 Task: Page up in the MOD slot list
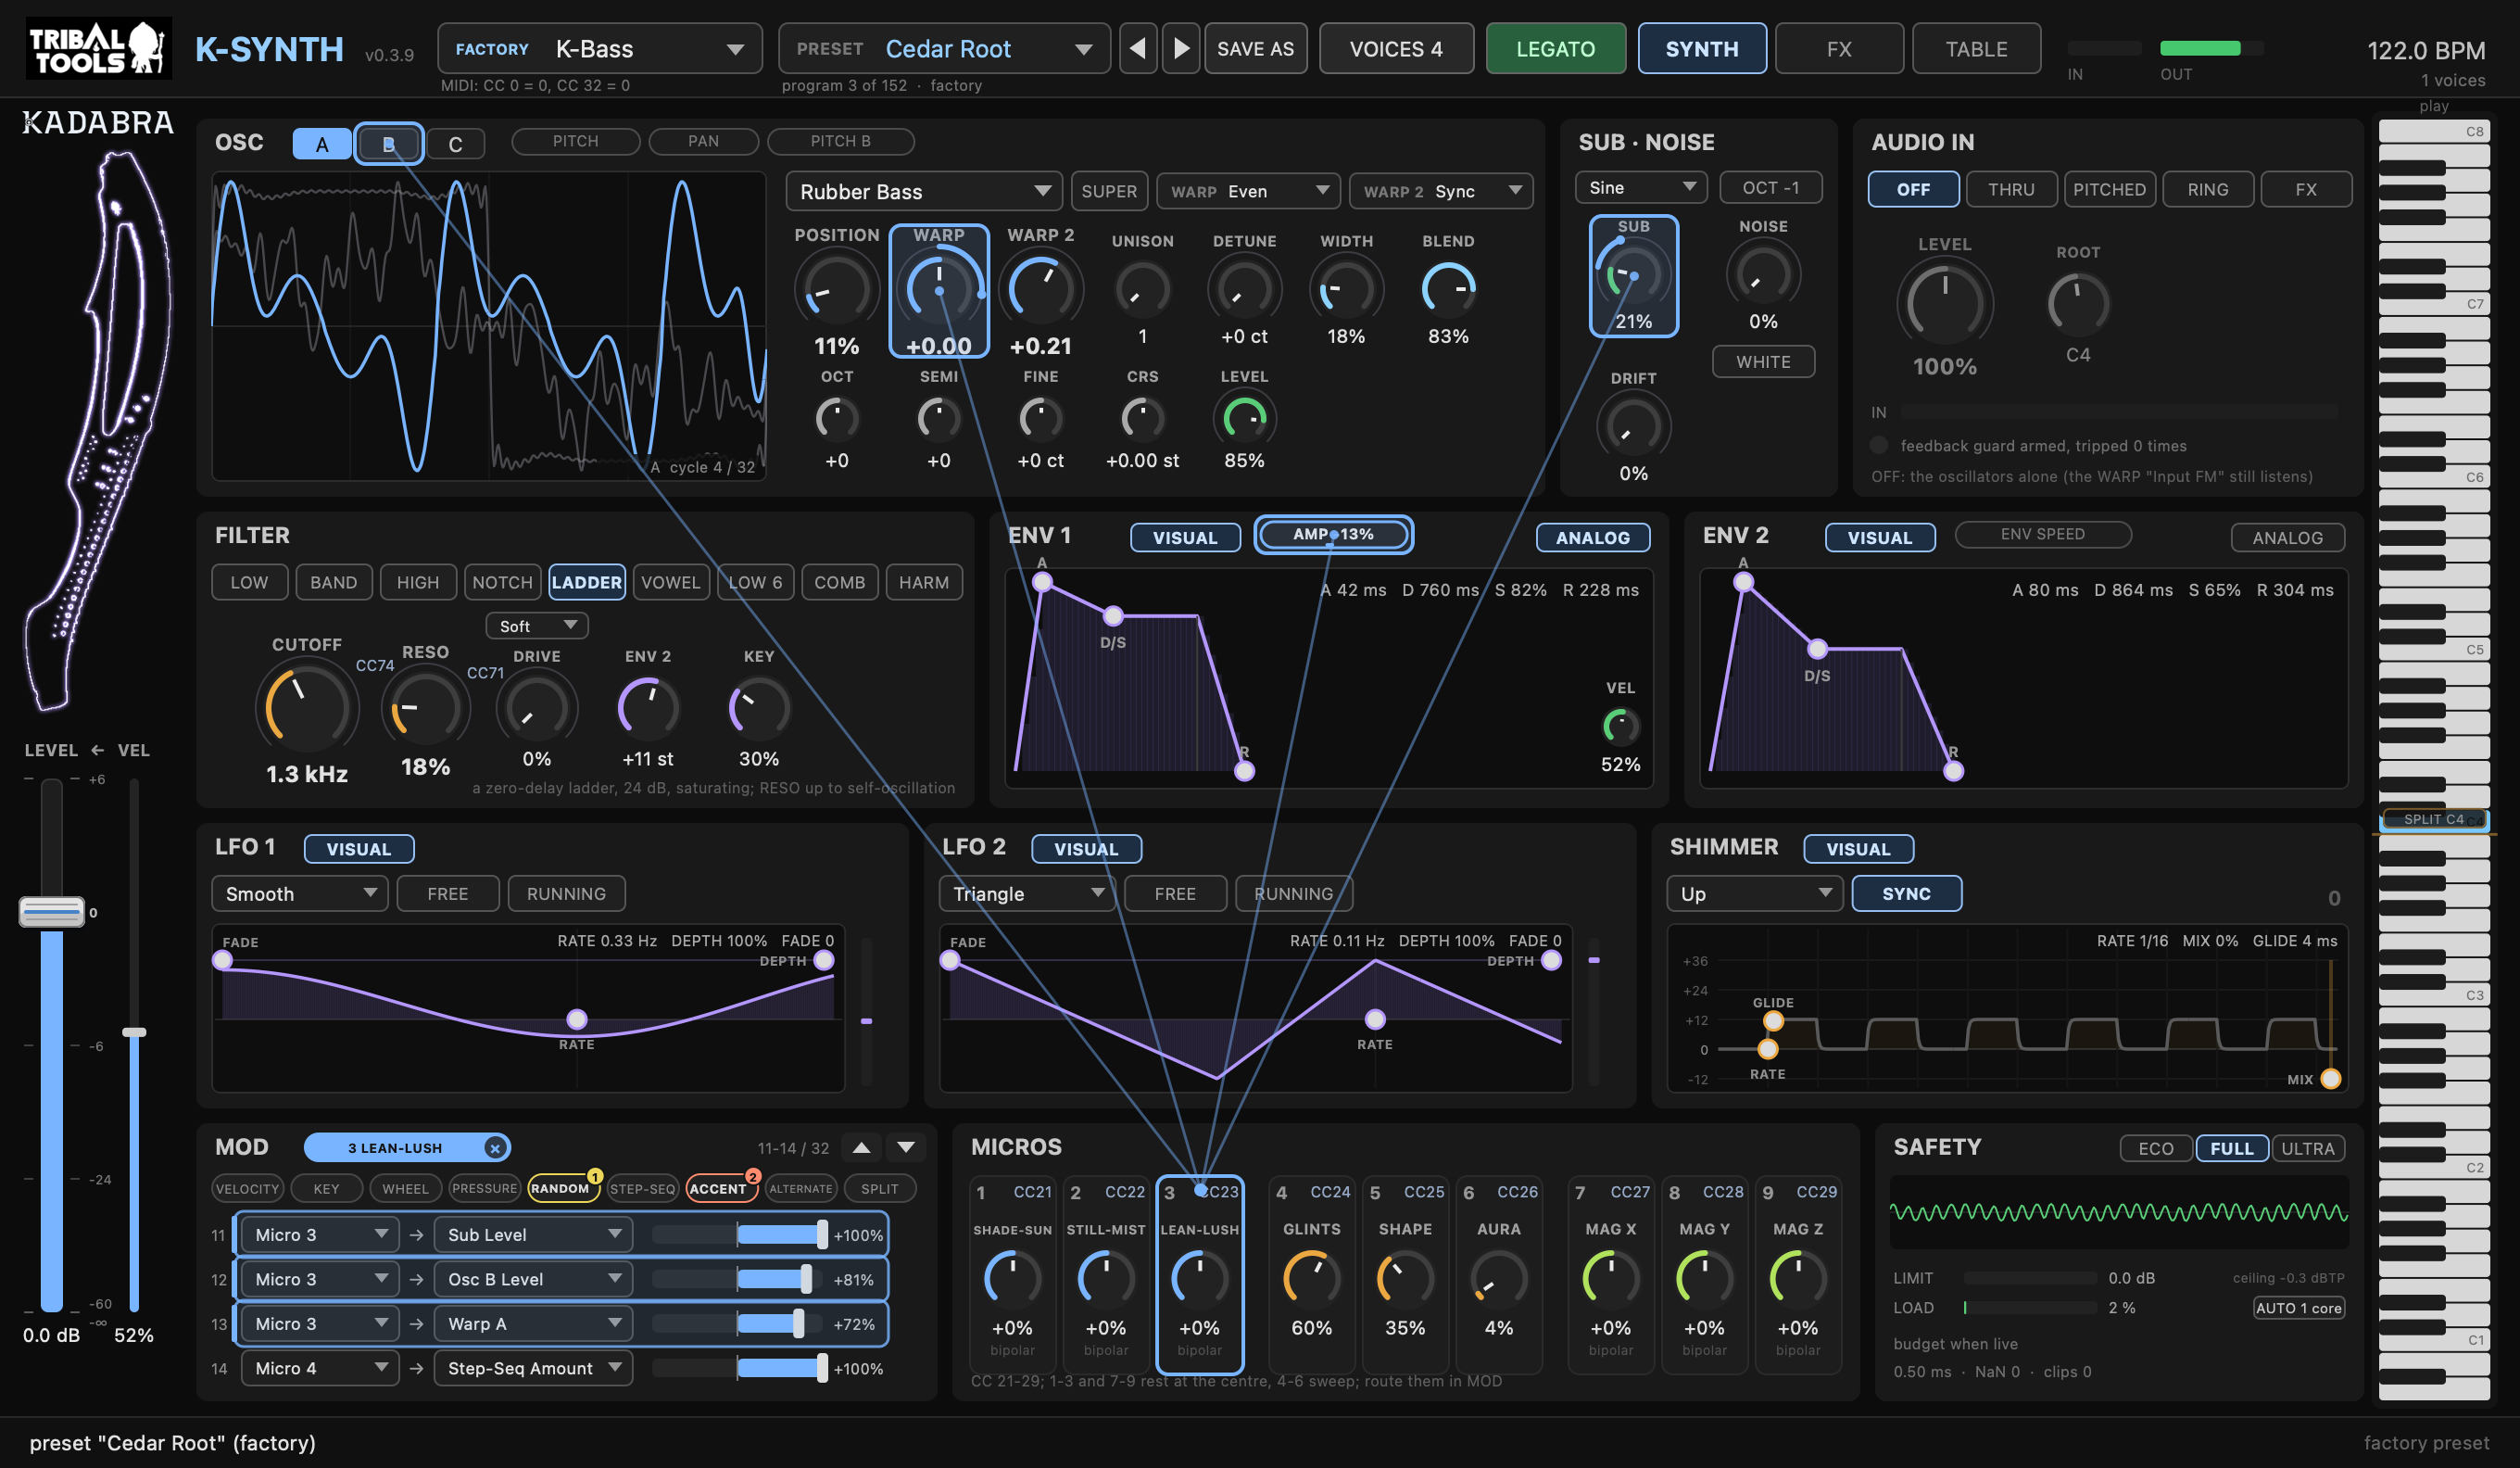click(861, 1147)
